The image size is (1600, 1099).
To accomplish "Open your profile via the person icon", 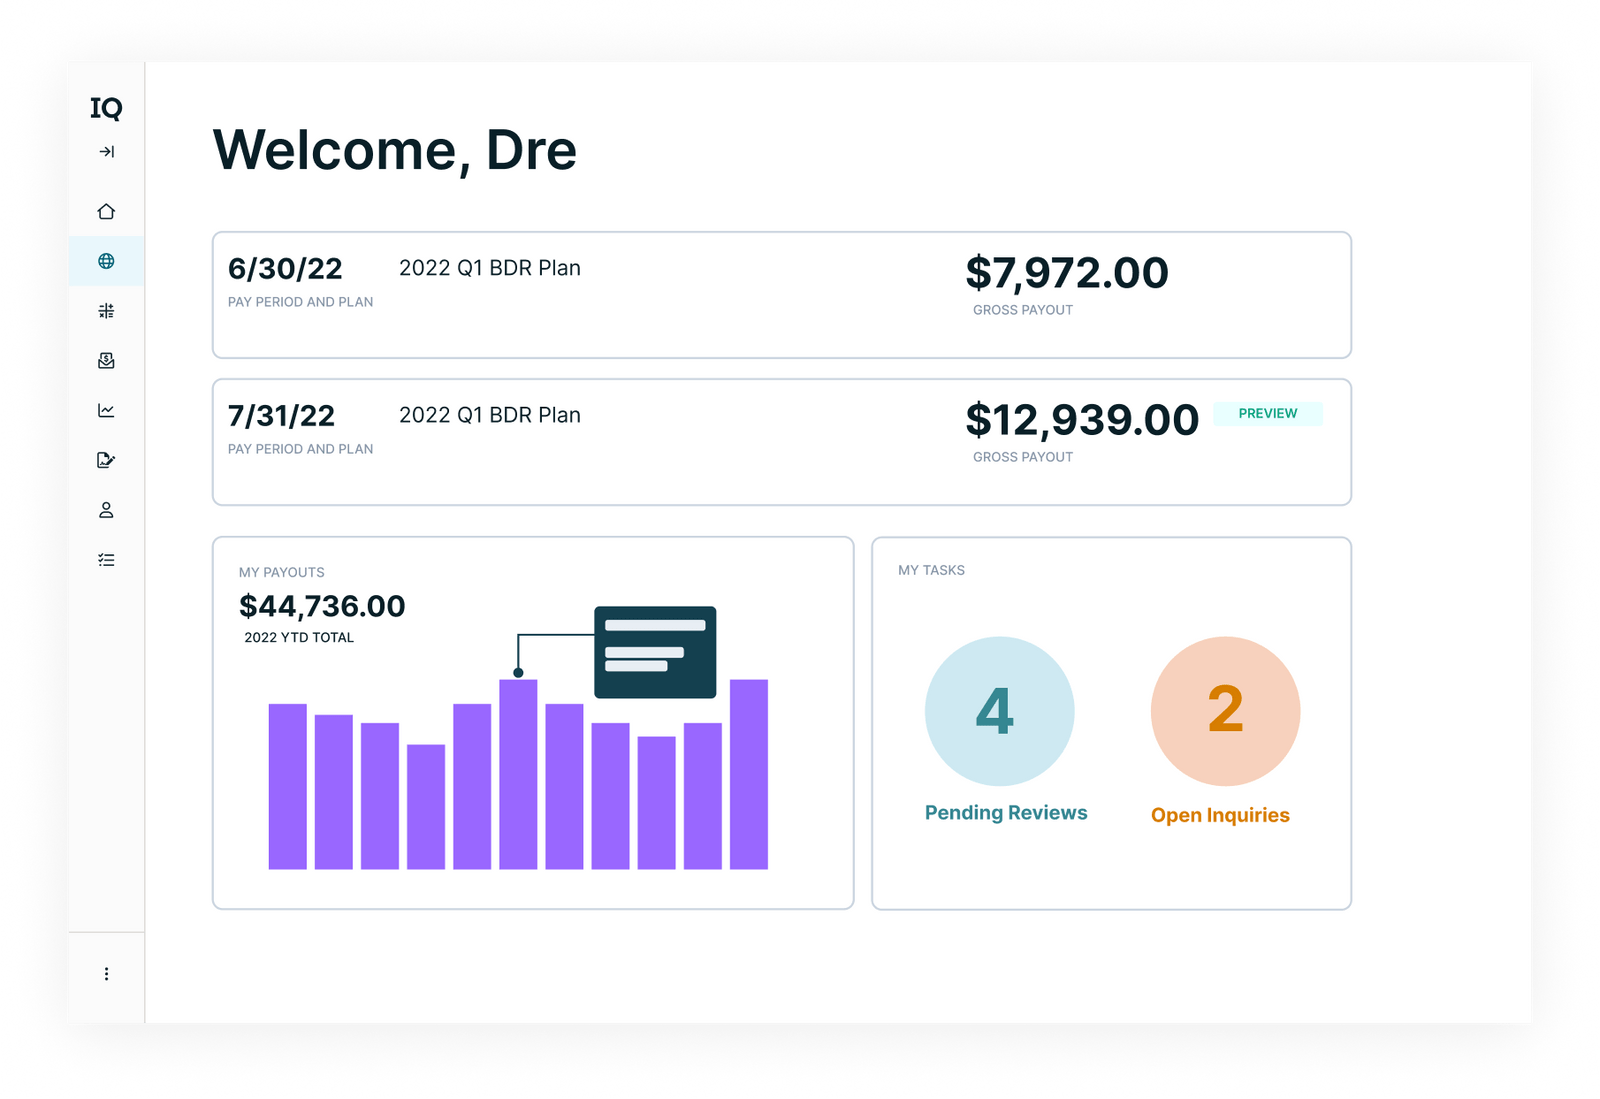I will coord(106,511).
